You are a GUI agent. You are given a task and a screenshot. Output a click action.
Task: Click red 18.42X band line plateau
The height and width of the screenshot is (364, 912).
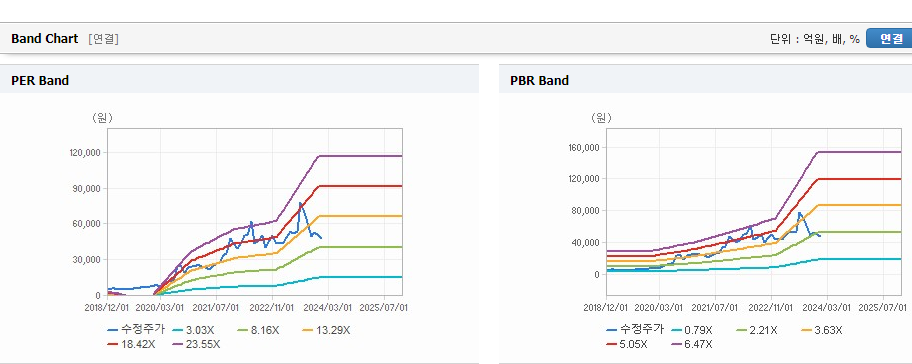361,186
